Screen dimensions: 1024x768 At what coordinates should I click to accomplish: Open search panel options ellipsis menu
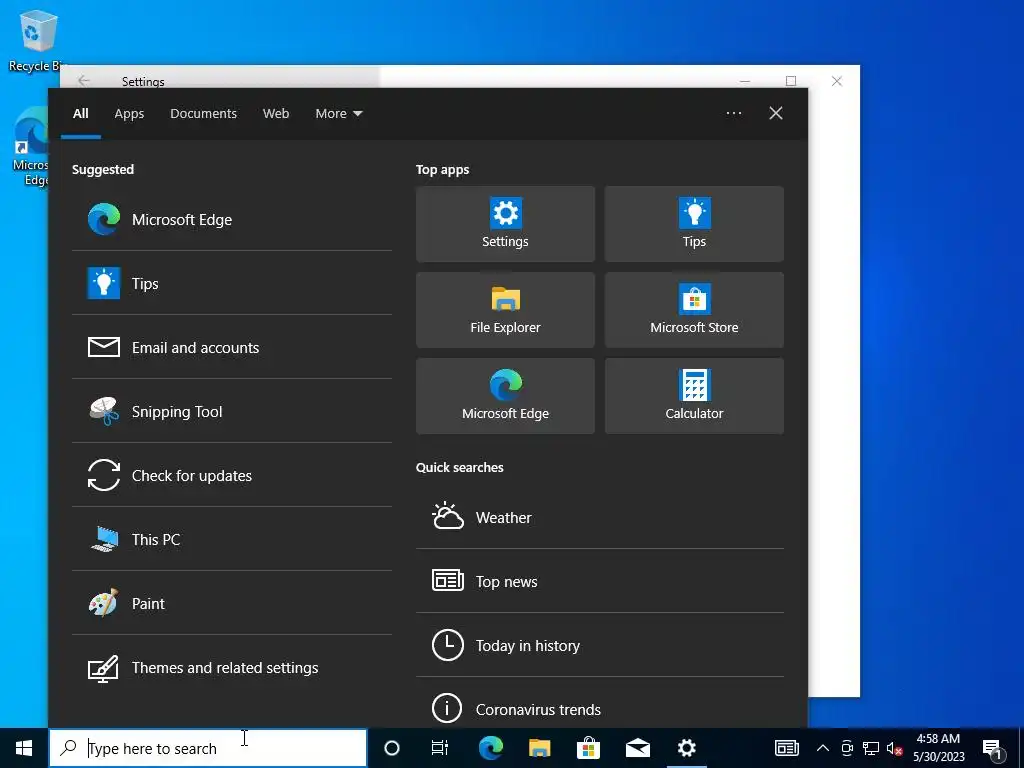(734, 113)
